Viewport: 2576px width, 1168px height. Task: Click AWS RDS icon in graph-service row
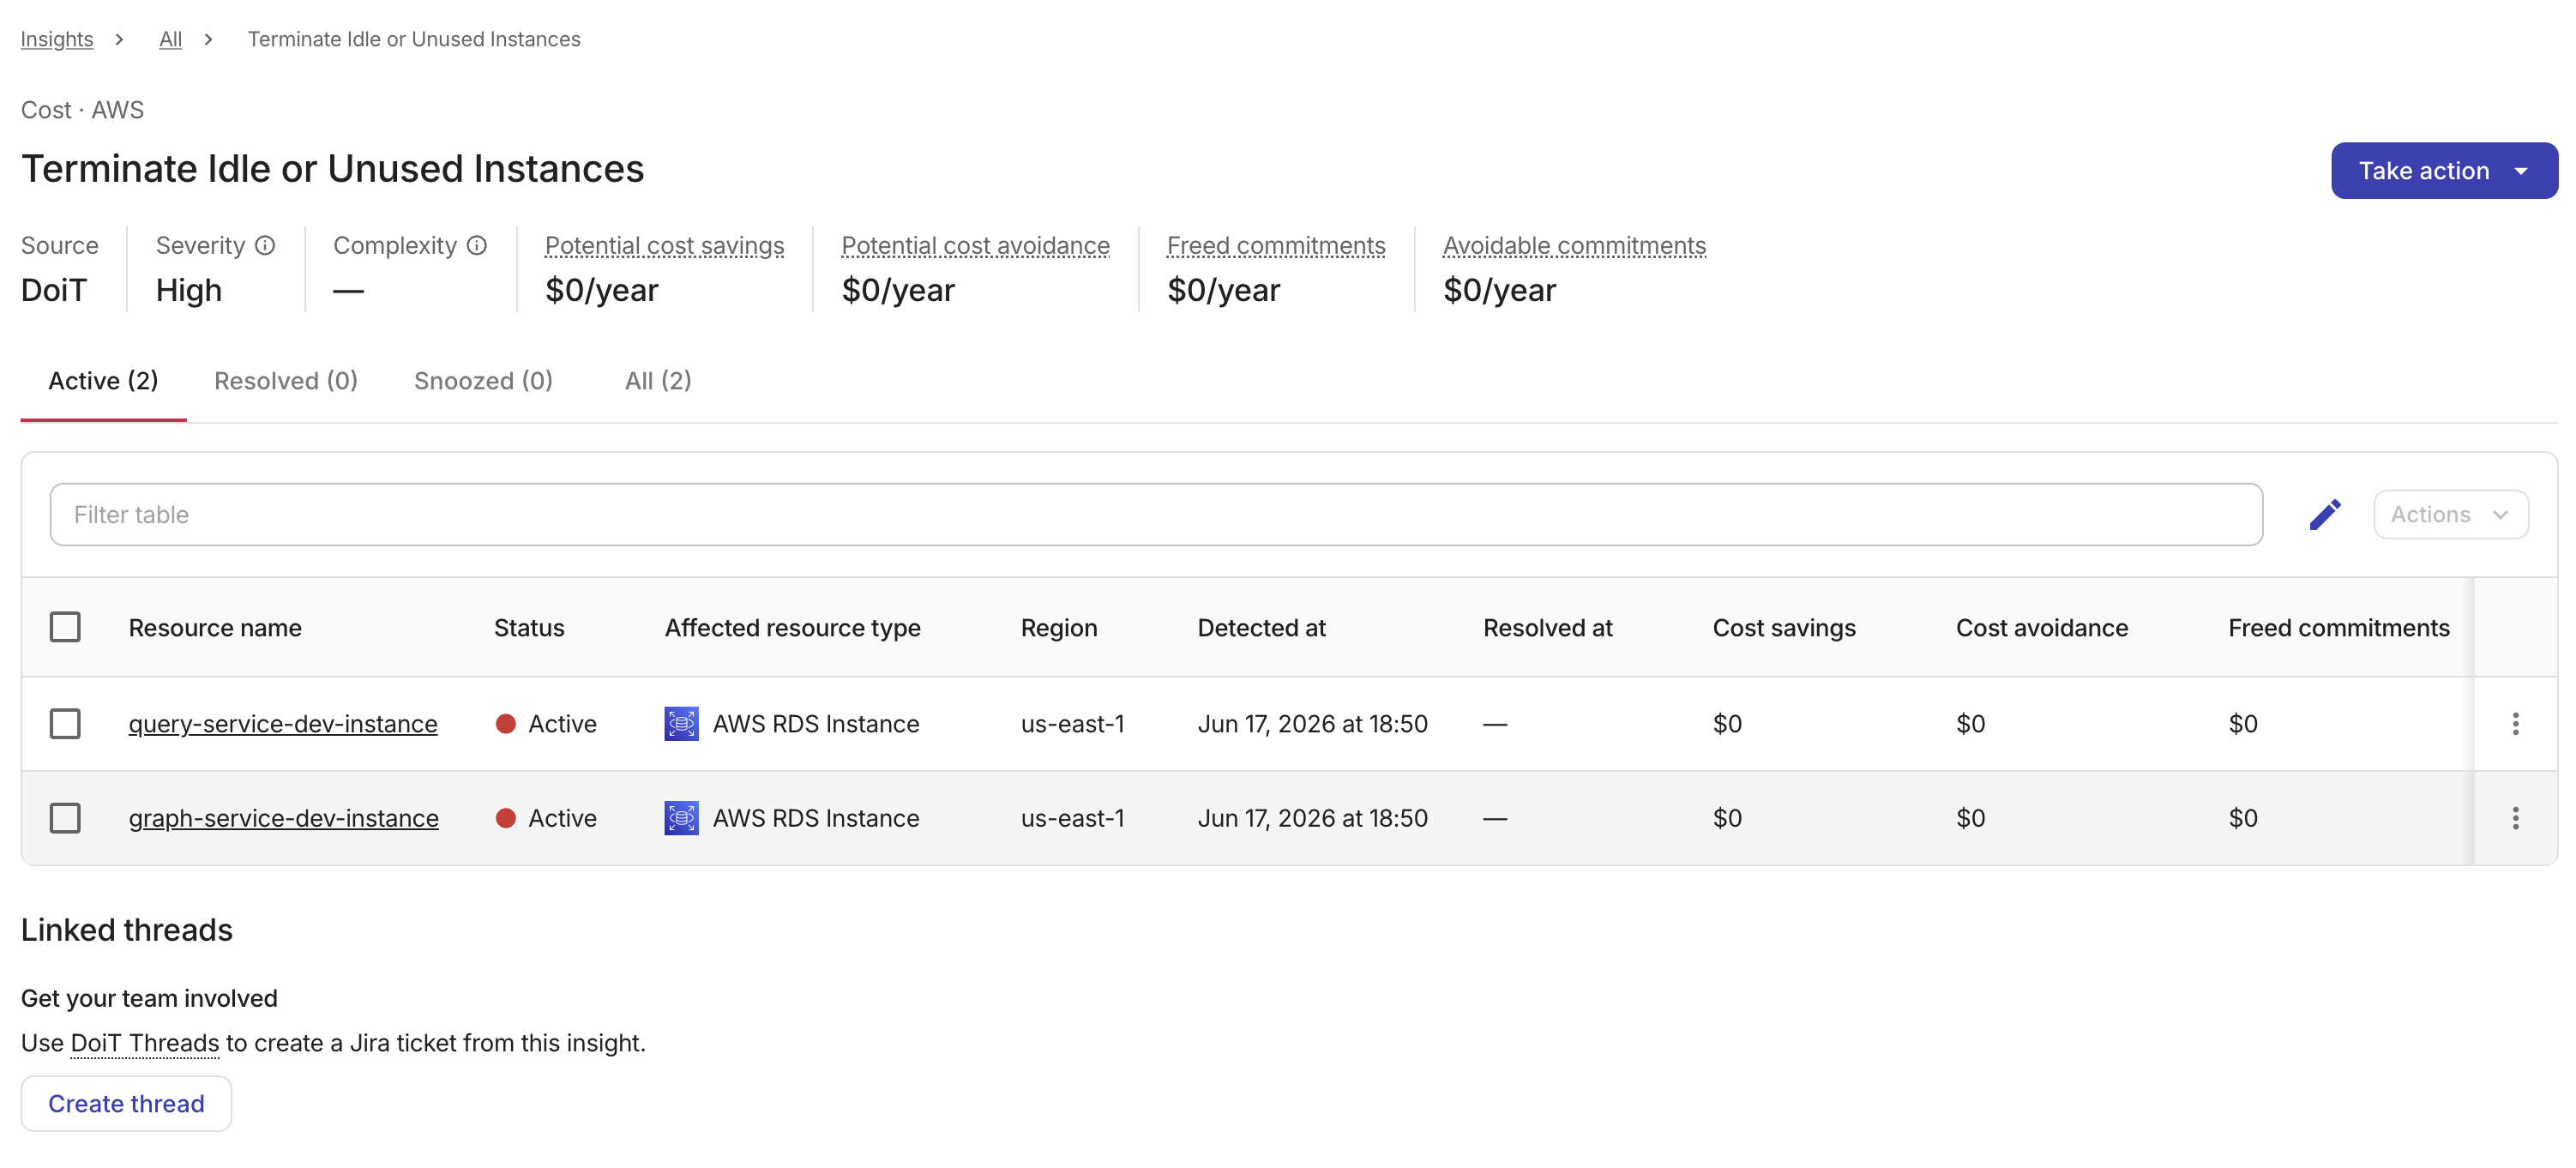681,818
